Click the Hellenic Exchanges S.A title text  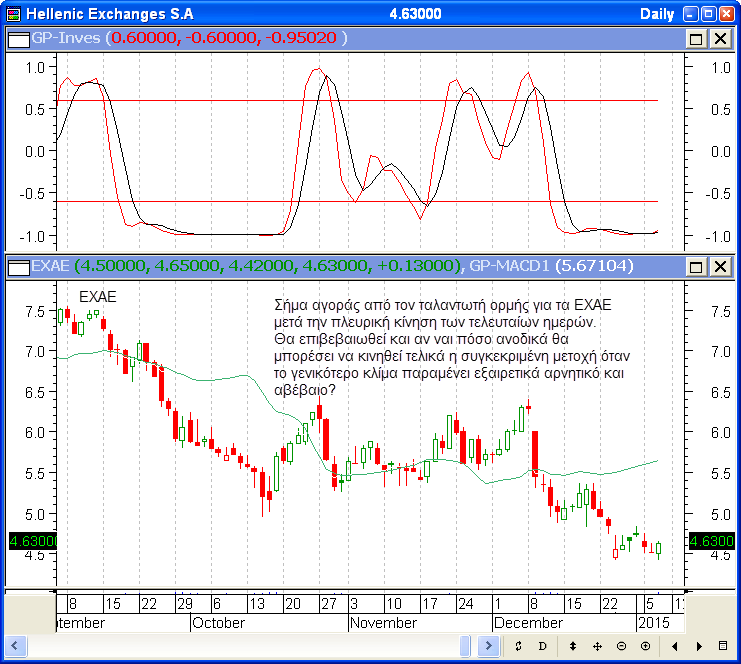110,14
